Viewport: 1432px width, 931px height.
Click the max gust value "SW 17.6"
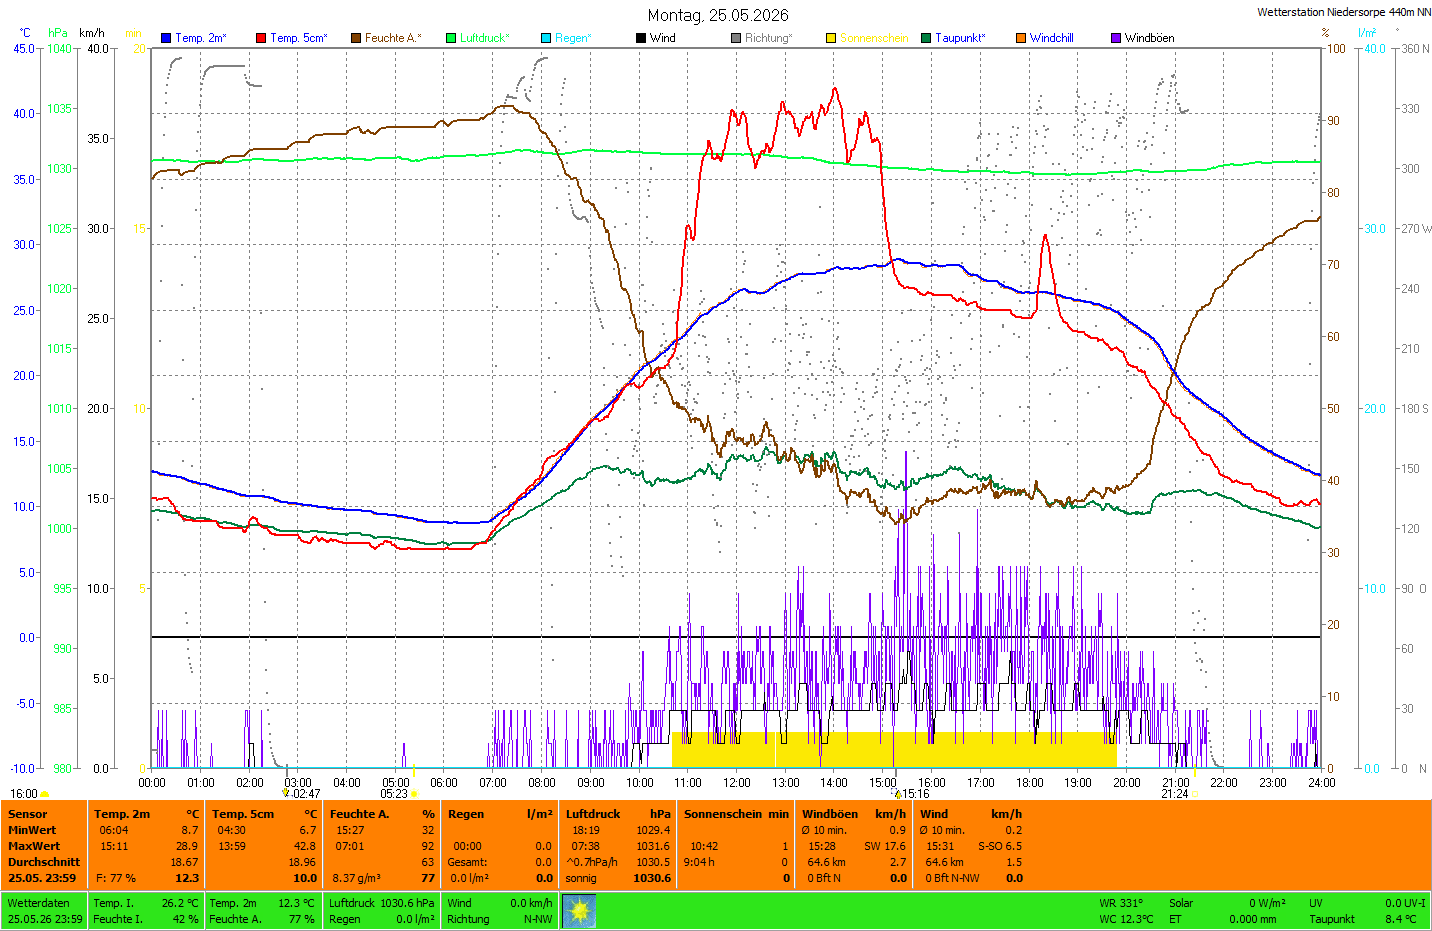pos(886,846)
